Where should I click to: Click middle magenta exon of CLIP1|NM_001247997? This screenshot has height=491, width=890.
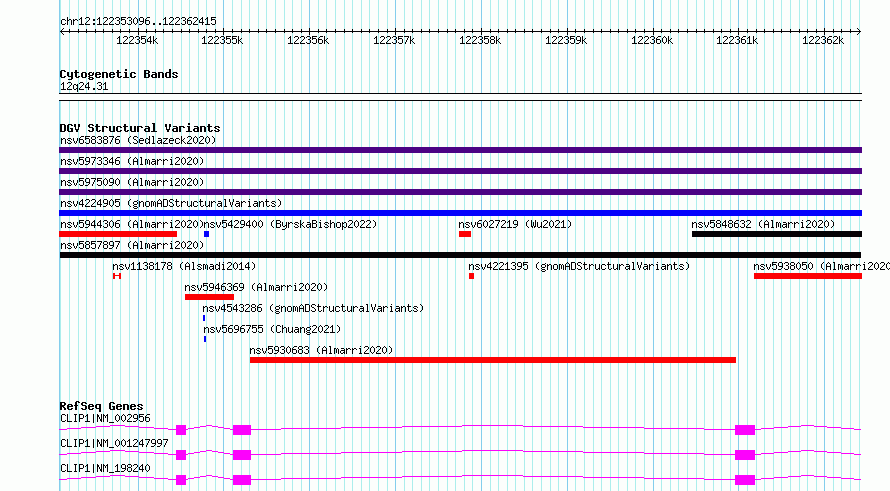(242, 455)
